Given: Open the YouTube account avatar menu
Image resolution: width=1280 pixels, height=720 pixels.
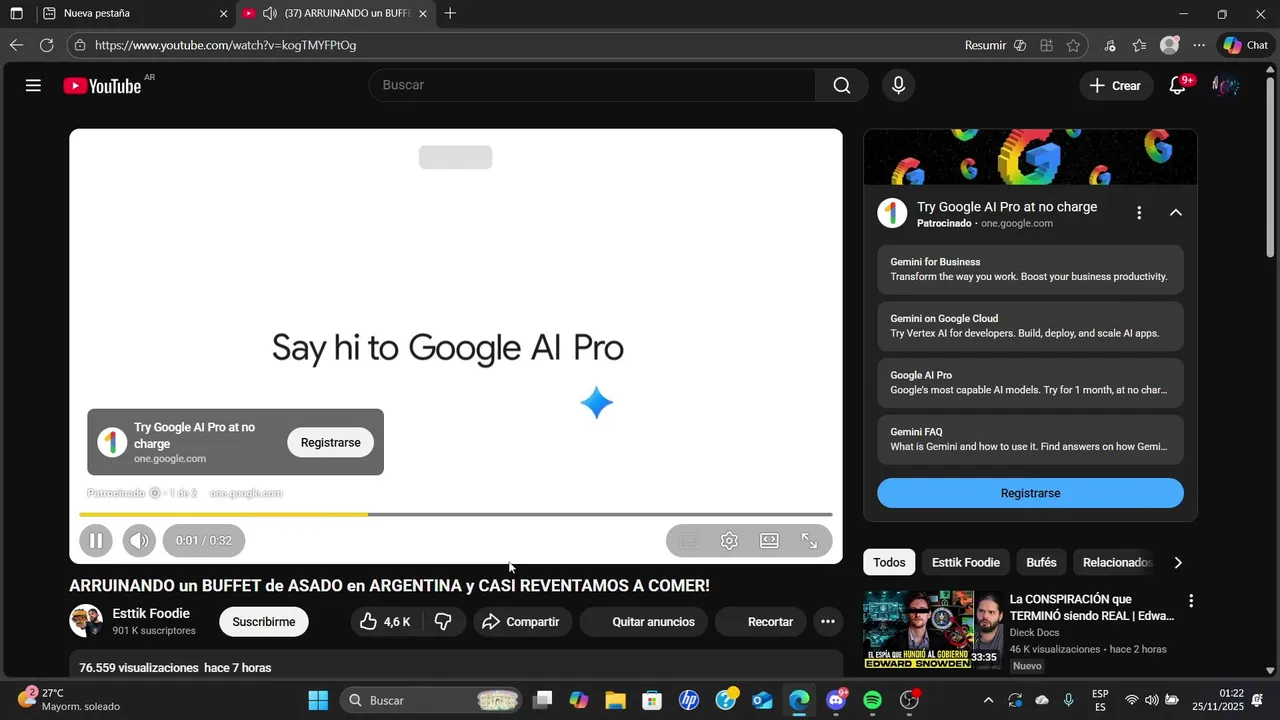Looking at the screenshot, I should (x=1225, y=86).
